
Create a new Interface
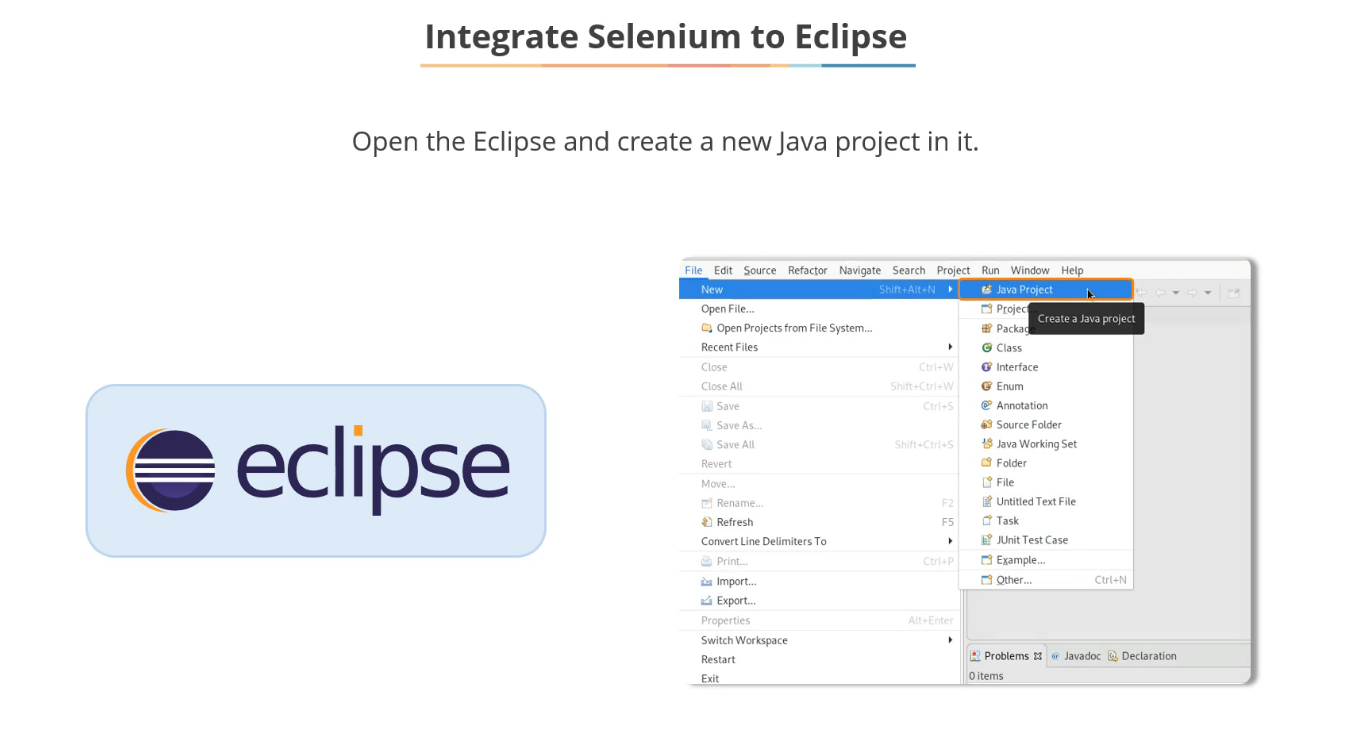click(x=1046, y=367)
